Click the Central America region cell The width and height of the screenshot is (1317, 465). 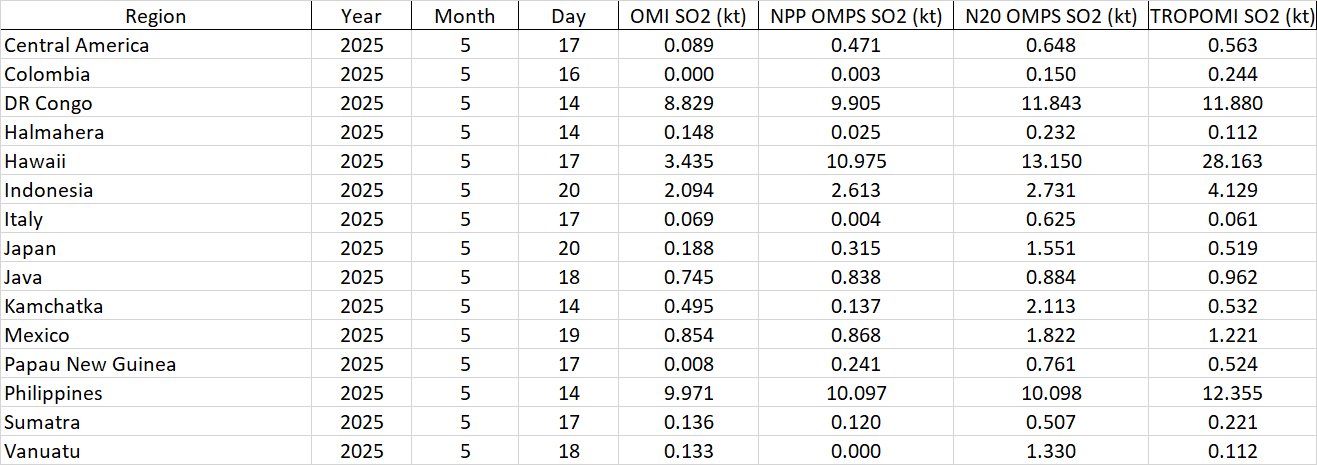coord(77,45)
